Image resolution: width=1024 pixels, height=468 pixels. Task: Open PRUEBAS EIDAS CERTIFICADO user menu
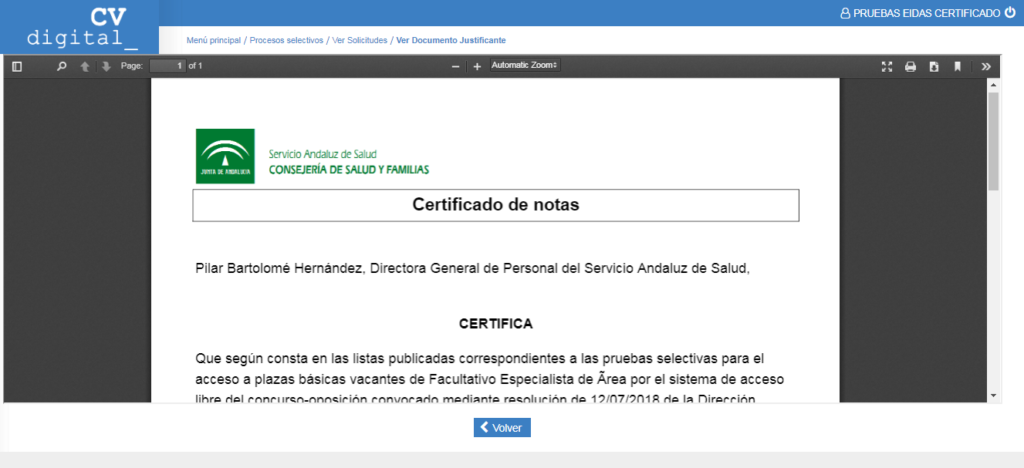(x=919, y=13)
